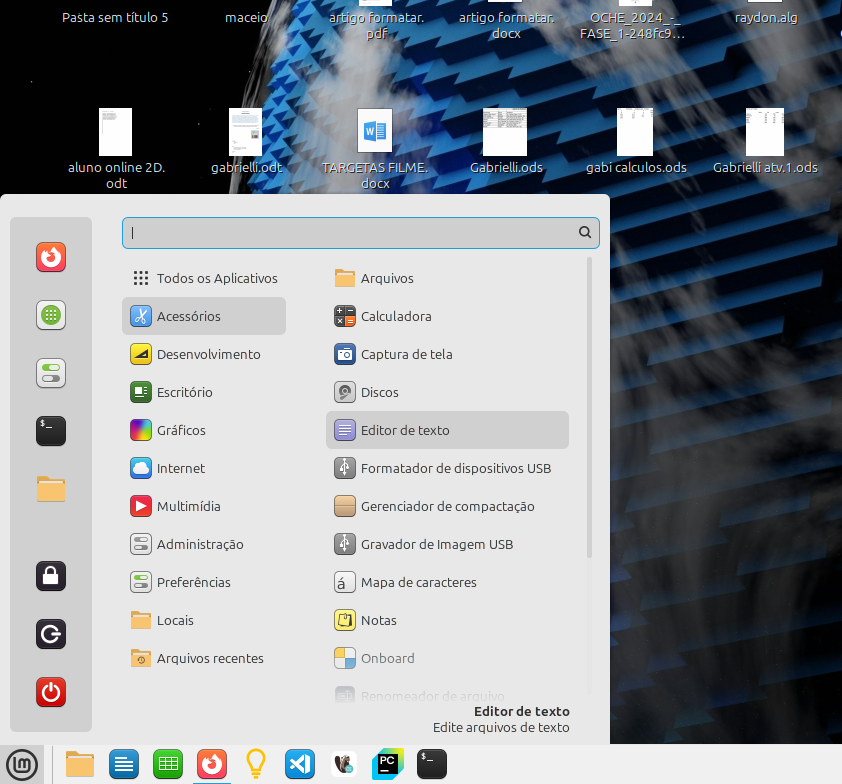Launch Captura de tela tool

coord(406,354)
